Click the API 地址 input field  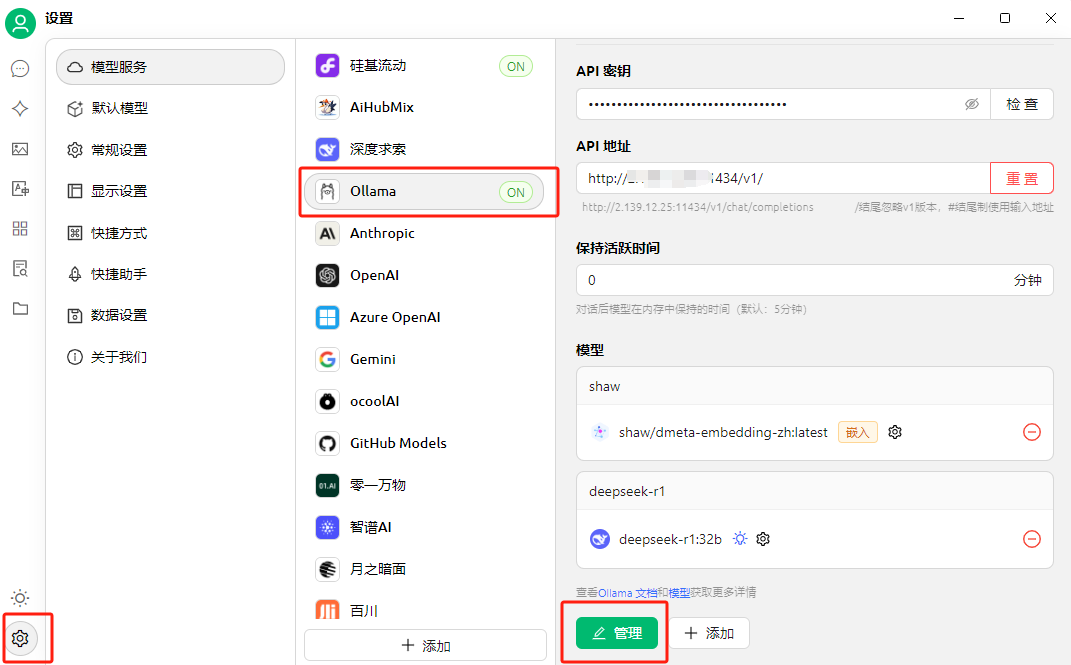[x=783, y=178]
